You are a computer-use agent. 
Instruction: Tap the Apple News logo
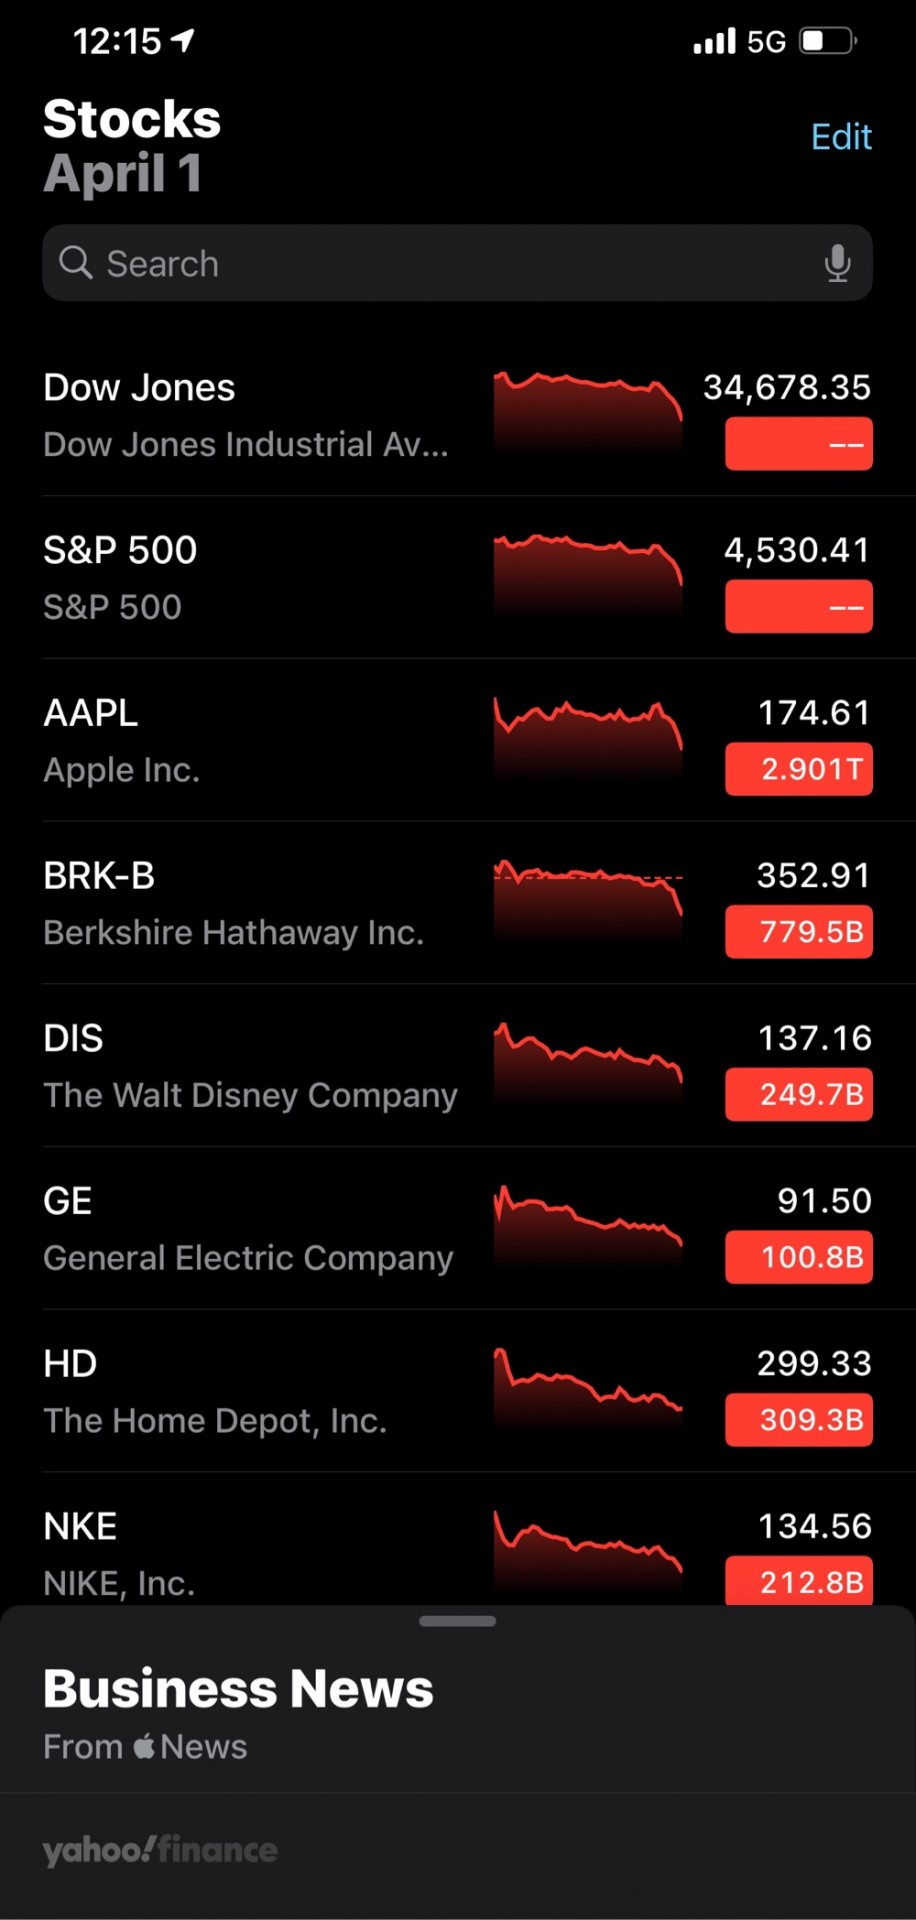tap(145, 1745)
